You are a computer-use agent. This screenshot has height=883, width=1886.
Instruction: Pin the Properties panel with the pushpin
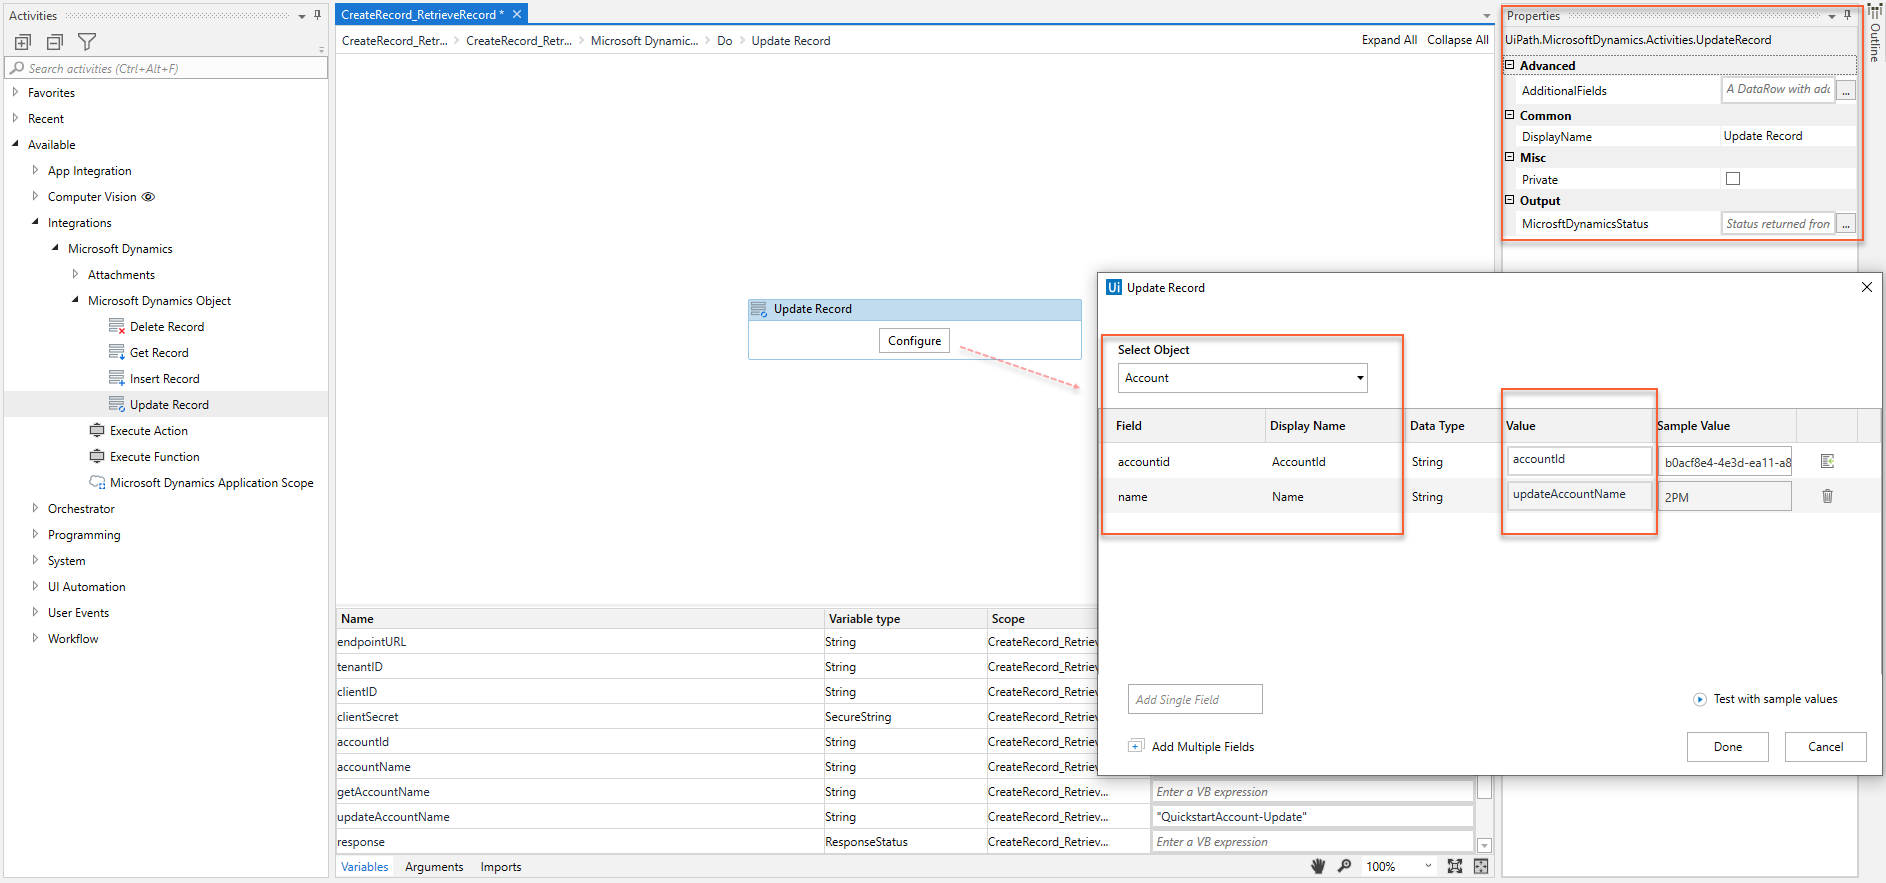point(1847,15)
